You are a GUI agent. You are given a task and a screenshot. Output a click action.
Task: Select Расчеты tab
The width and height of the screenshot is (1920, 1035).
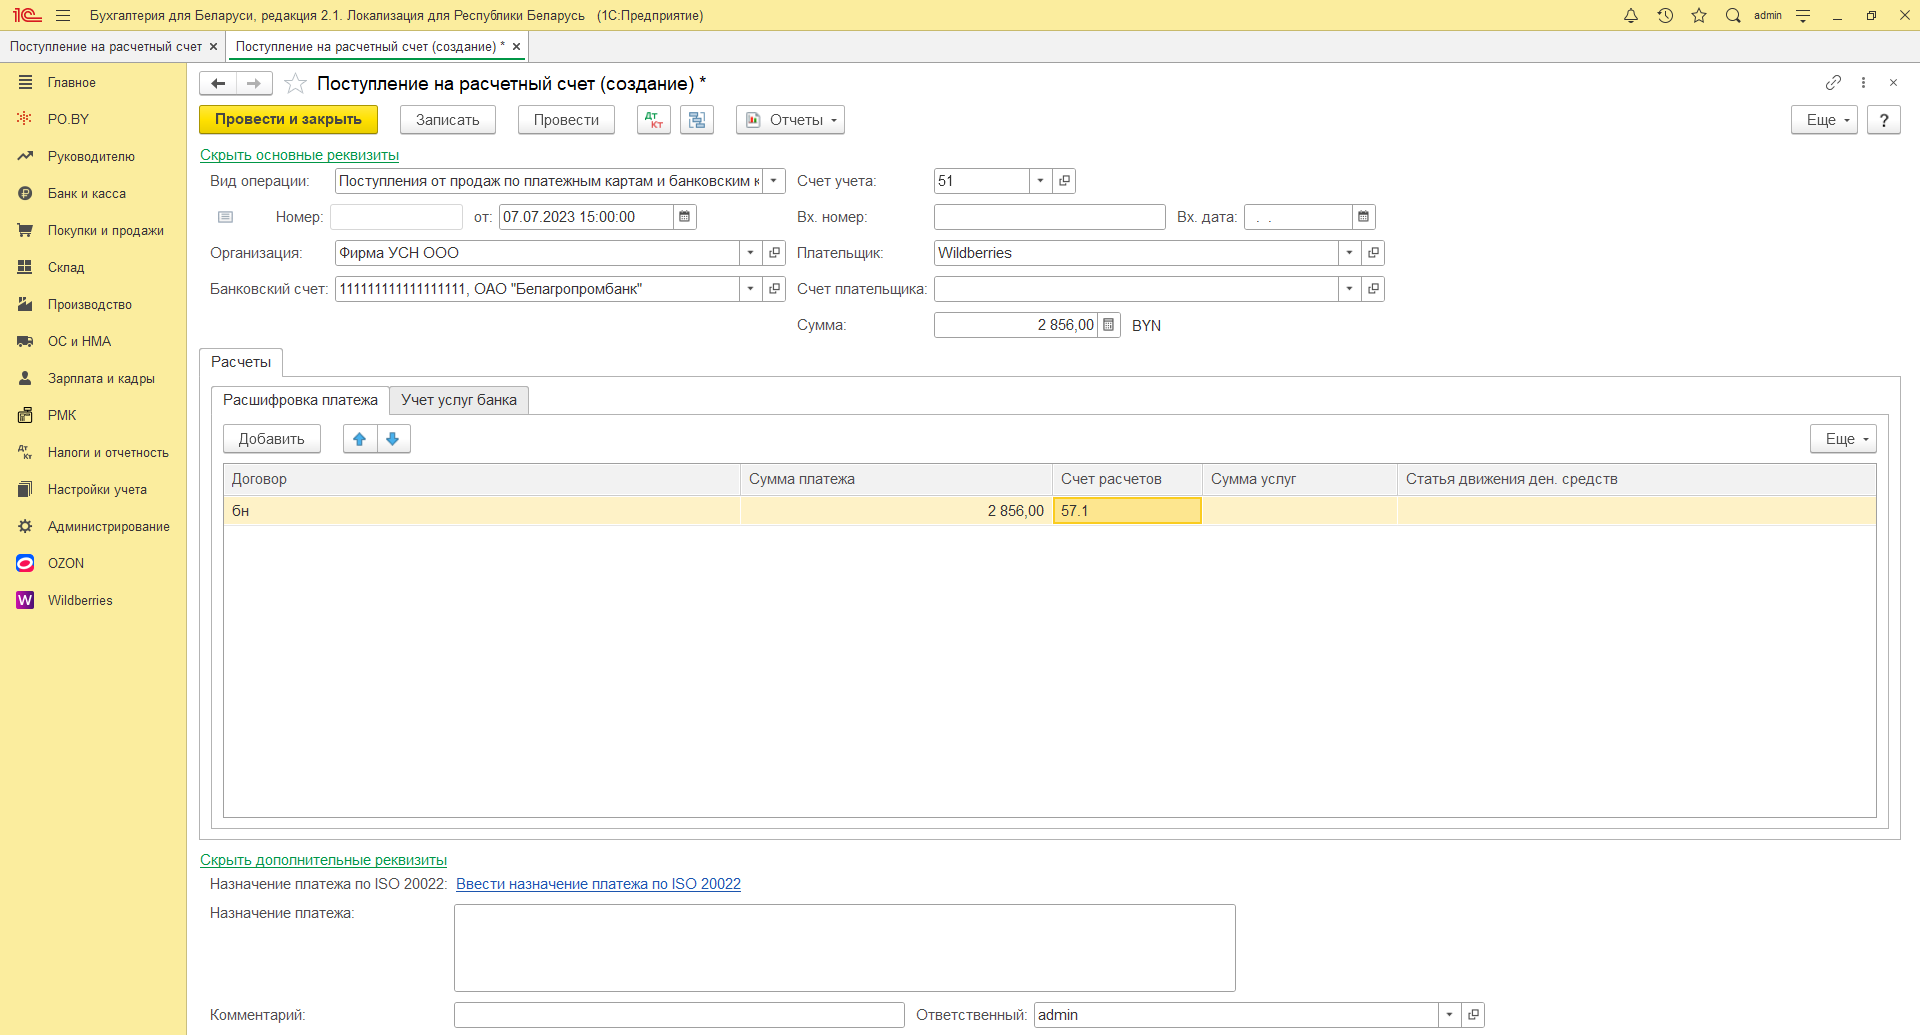[241, 362]
